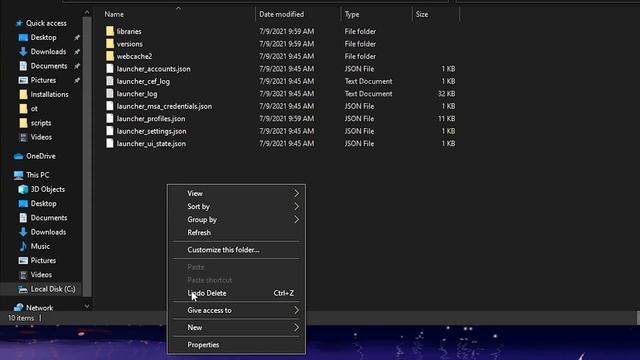
Task: Expand the Sort by submenu arrow
Action: (x=296, y=207)
